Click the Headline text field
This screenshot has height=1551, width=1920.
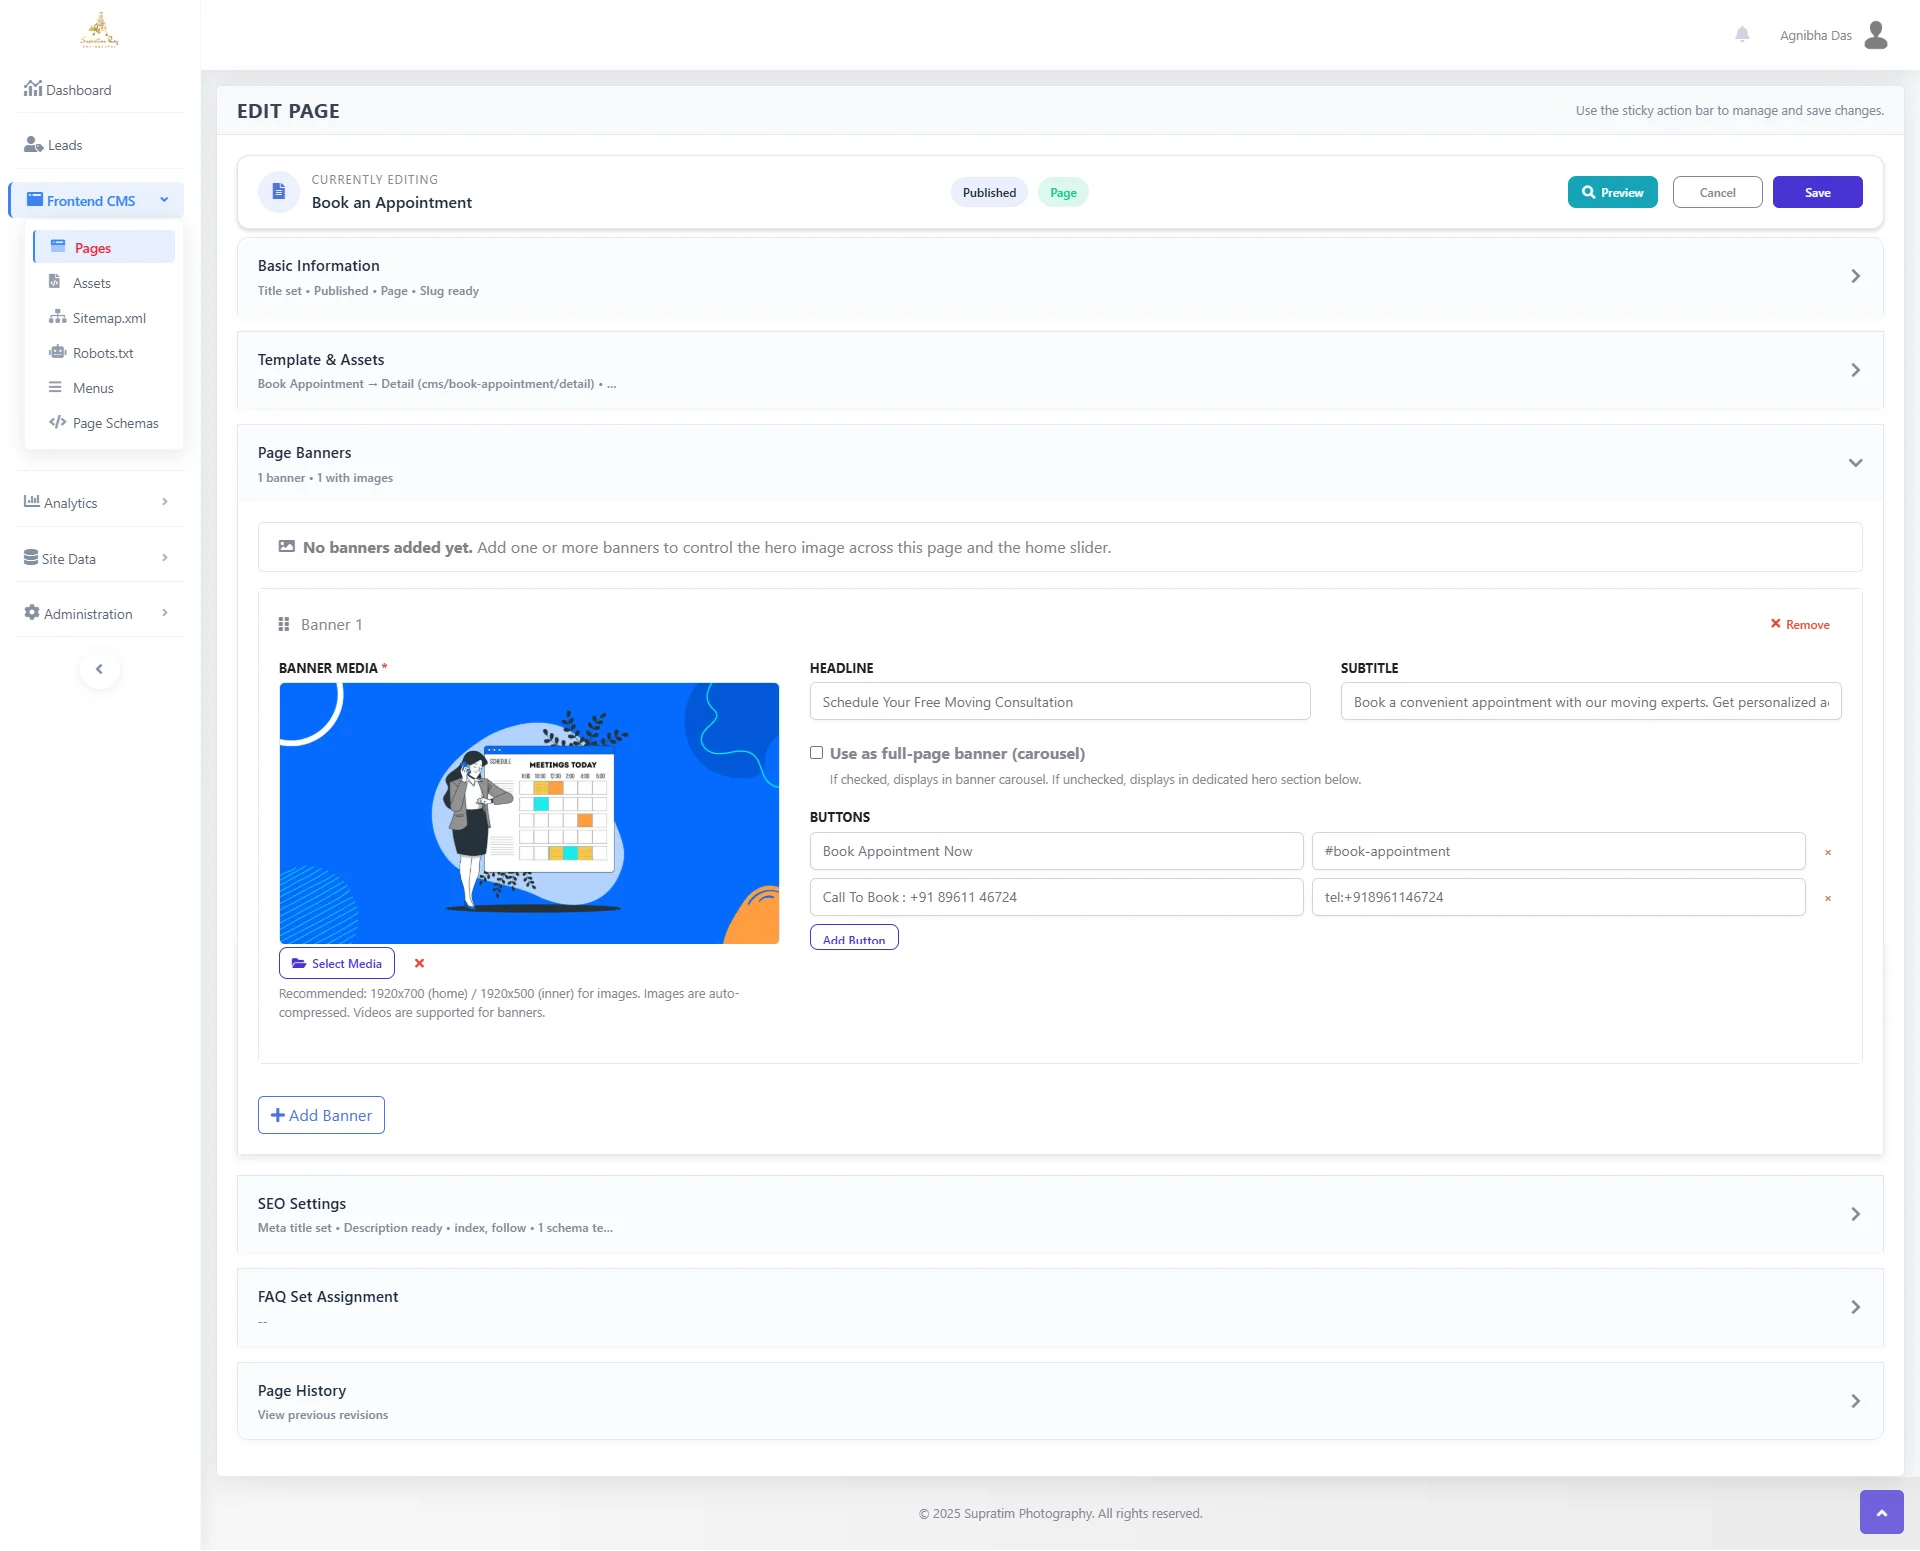click(1059, 702)
